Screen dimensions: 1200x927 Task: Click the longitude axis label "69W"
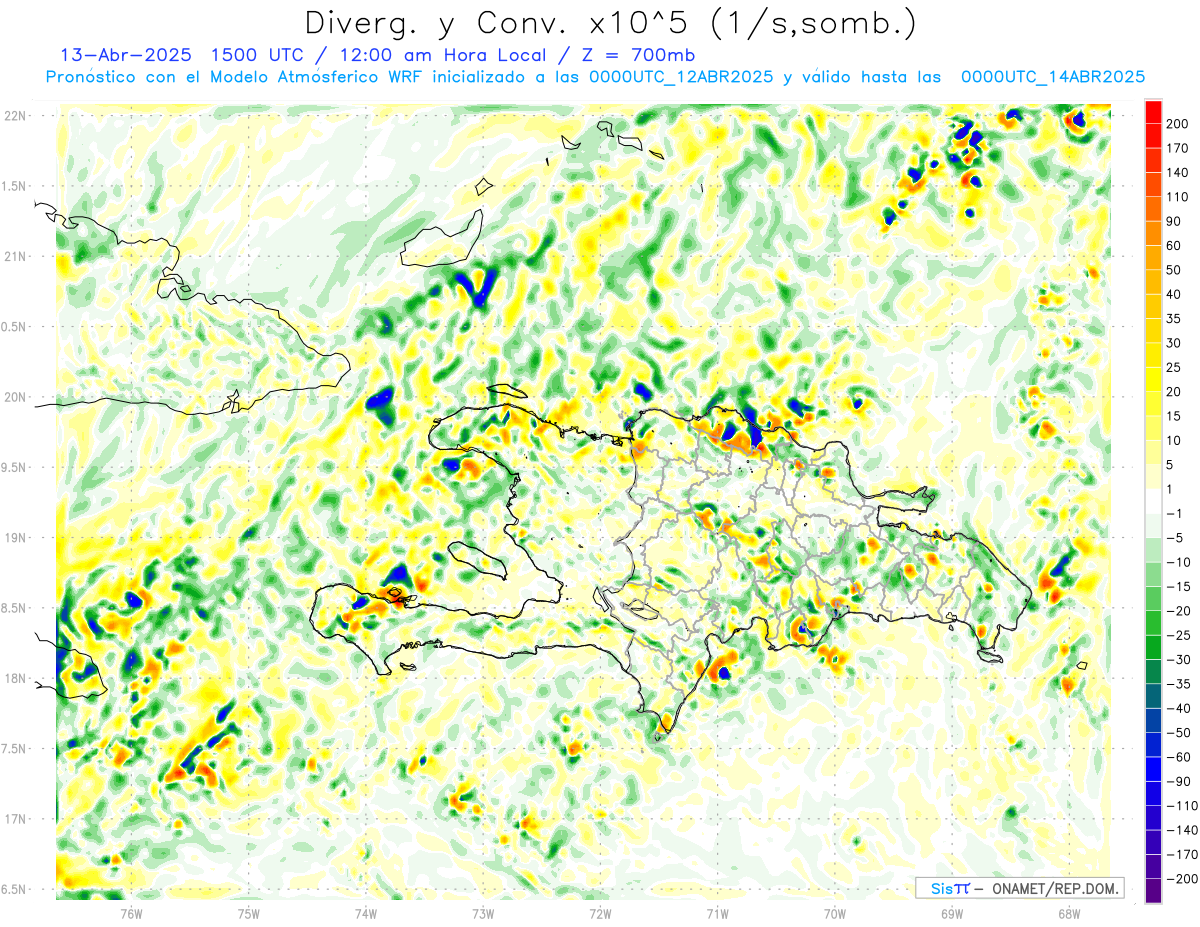click(952, 913)
